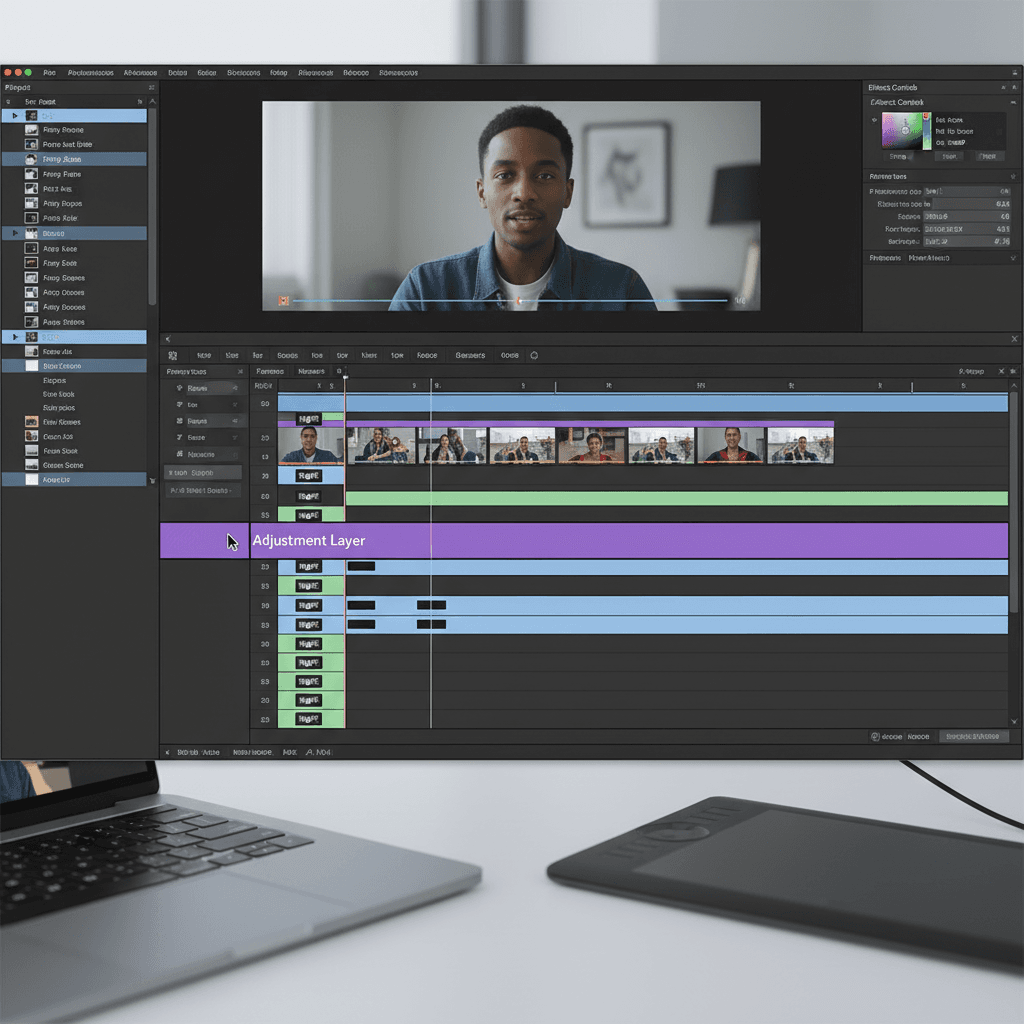Click the green clip bar in the timeline
Viewport: 1024px width, 1024px height.
(x=676, y=498)
